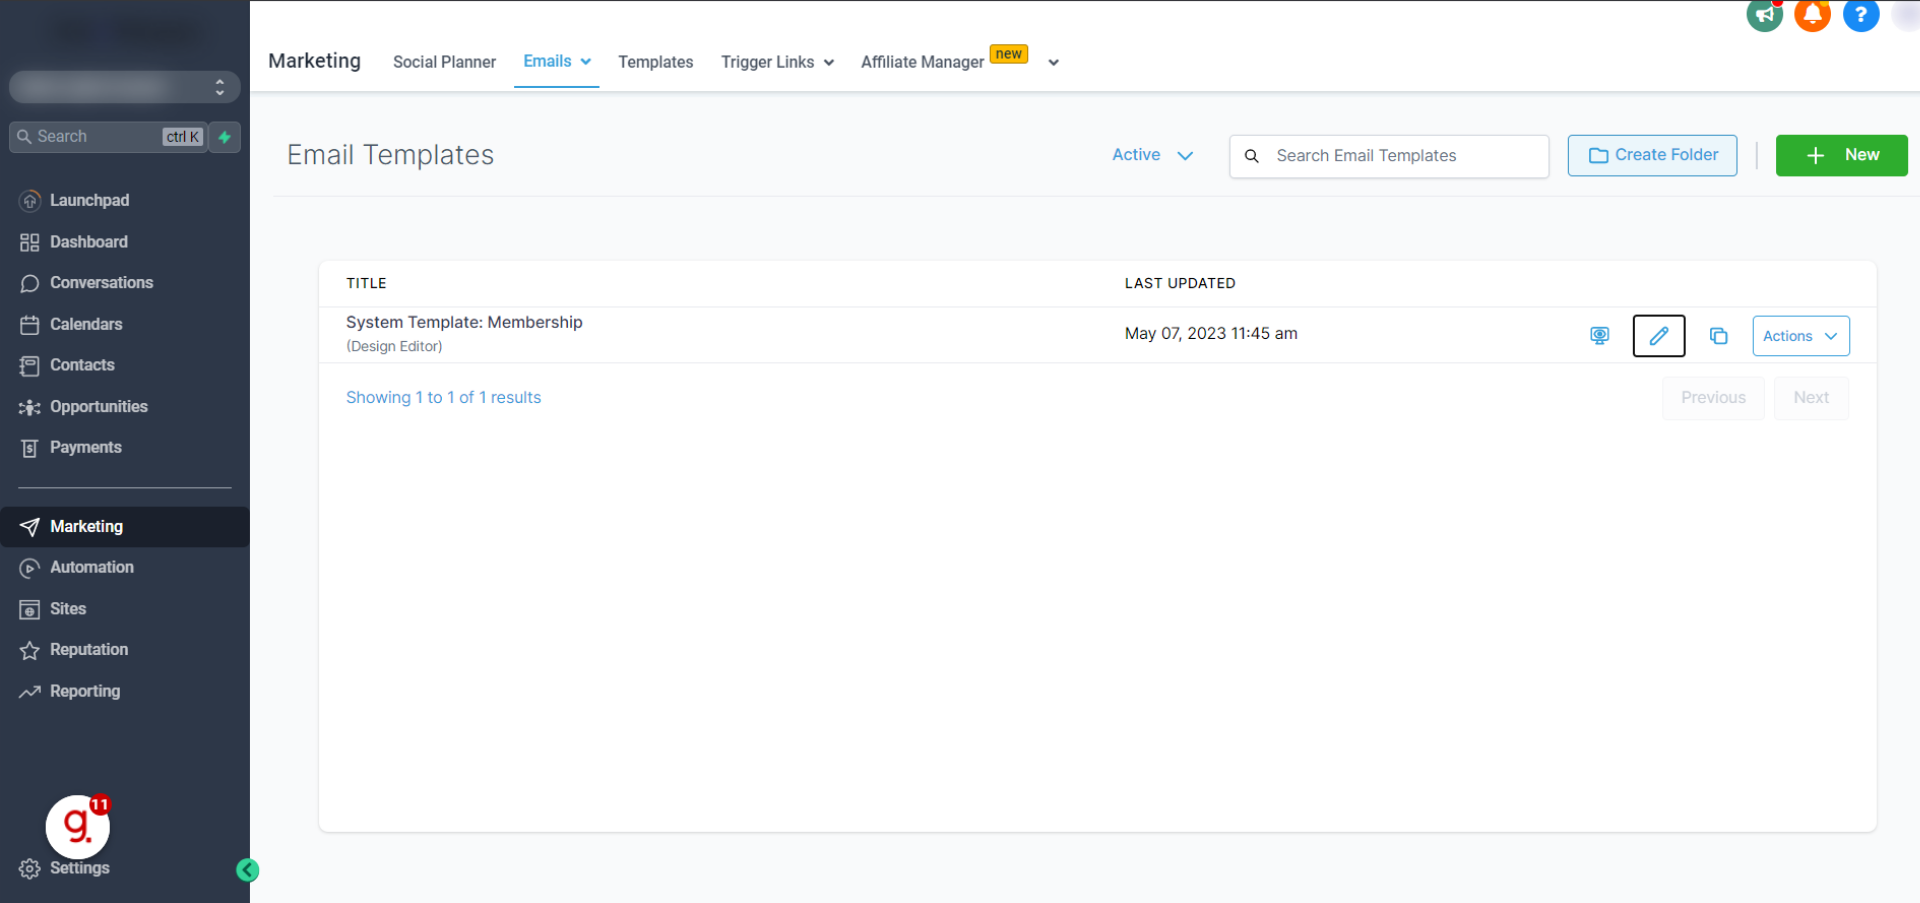The width and height of the screenshot is (1920, 903).
Task: Click the Showing 1 to 1 of 1 results text
Action: click(x=443, y=398)
